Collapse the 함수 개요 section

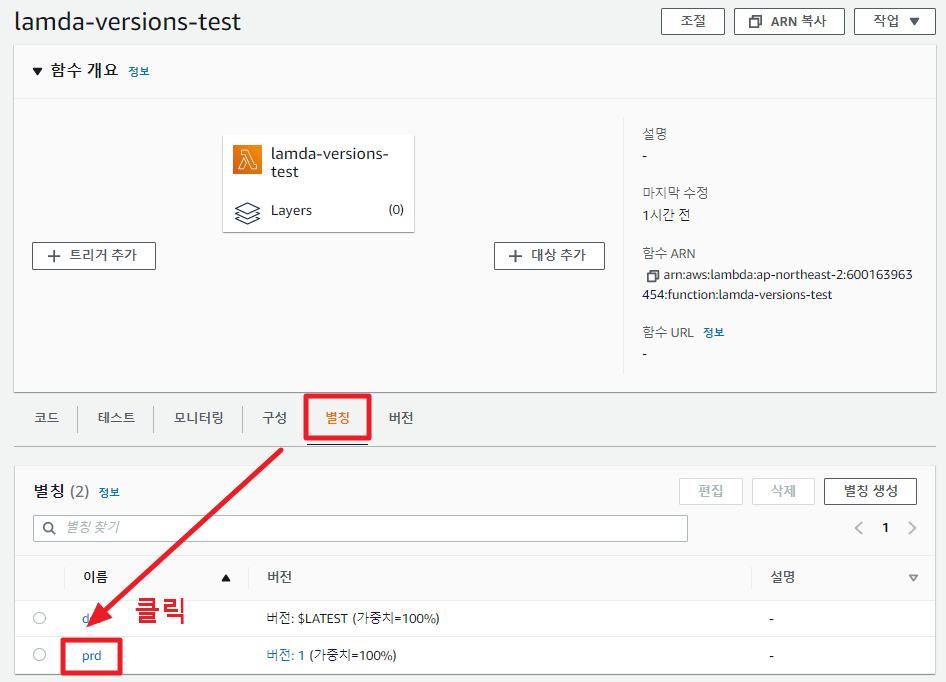37,71
